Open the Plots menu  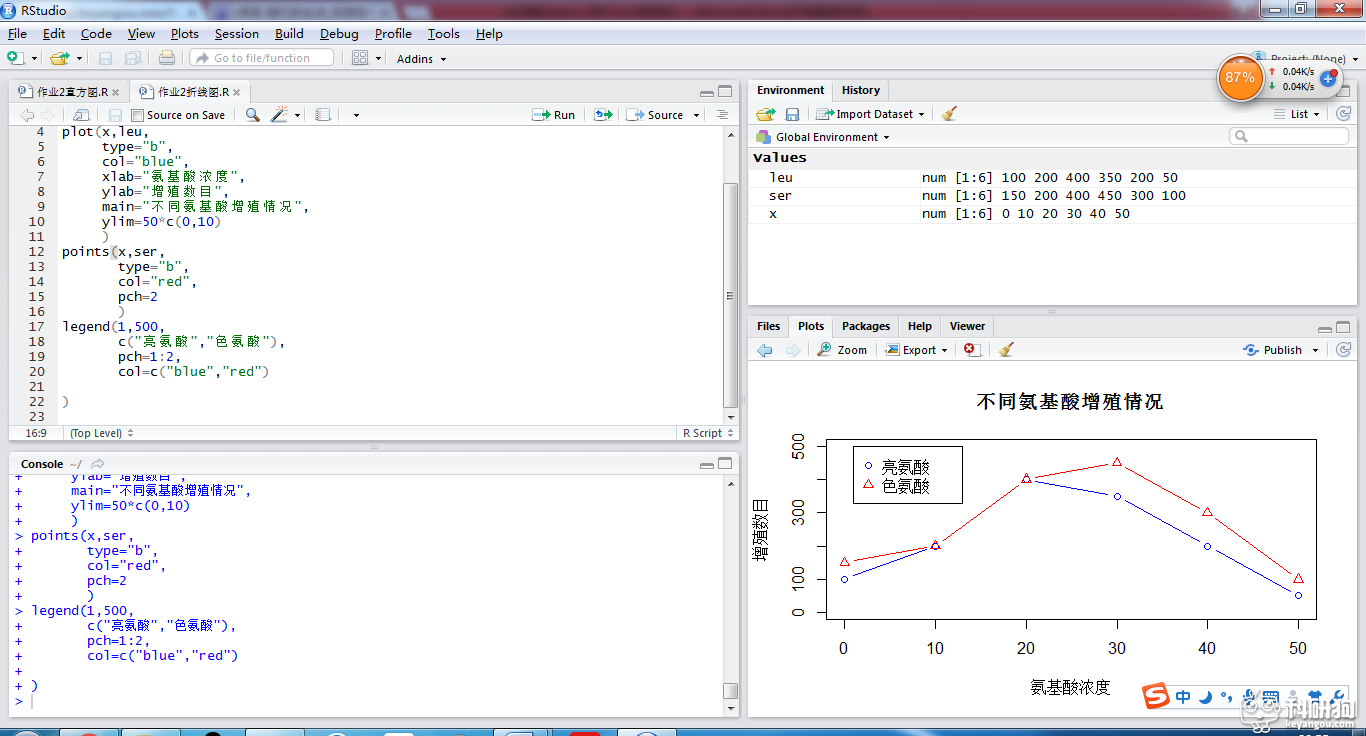click(185, 33)
